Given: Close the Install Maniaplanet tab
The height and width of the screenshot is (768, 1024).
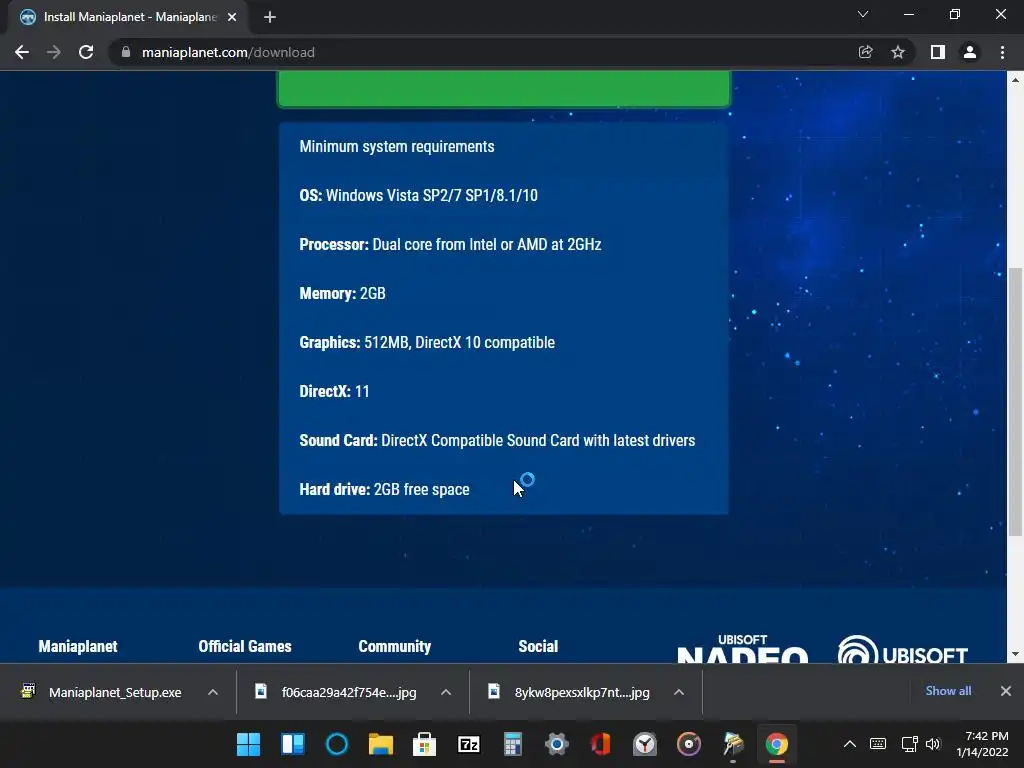Looking at the screenshot, I should [232, 18].
